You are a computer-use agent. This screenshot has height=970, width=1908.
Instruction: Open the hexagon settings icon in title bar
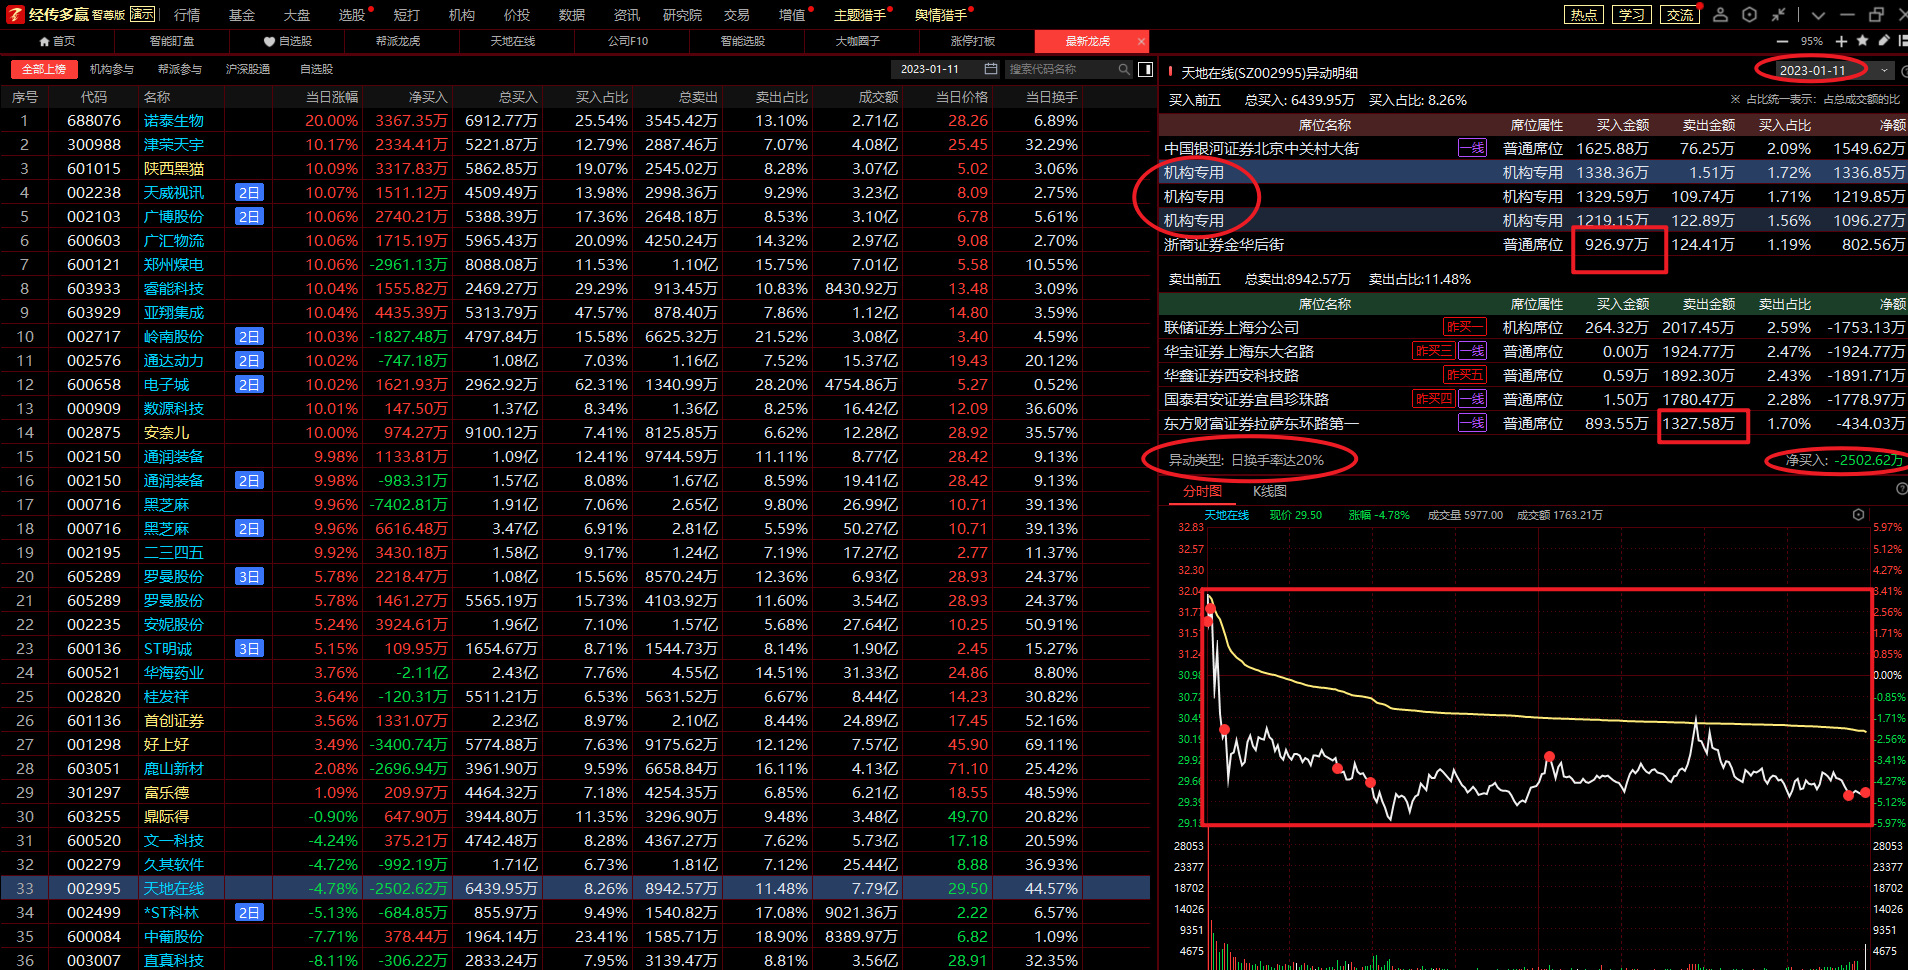pos(1749,14)
